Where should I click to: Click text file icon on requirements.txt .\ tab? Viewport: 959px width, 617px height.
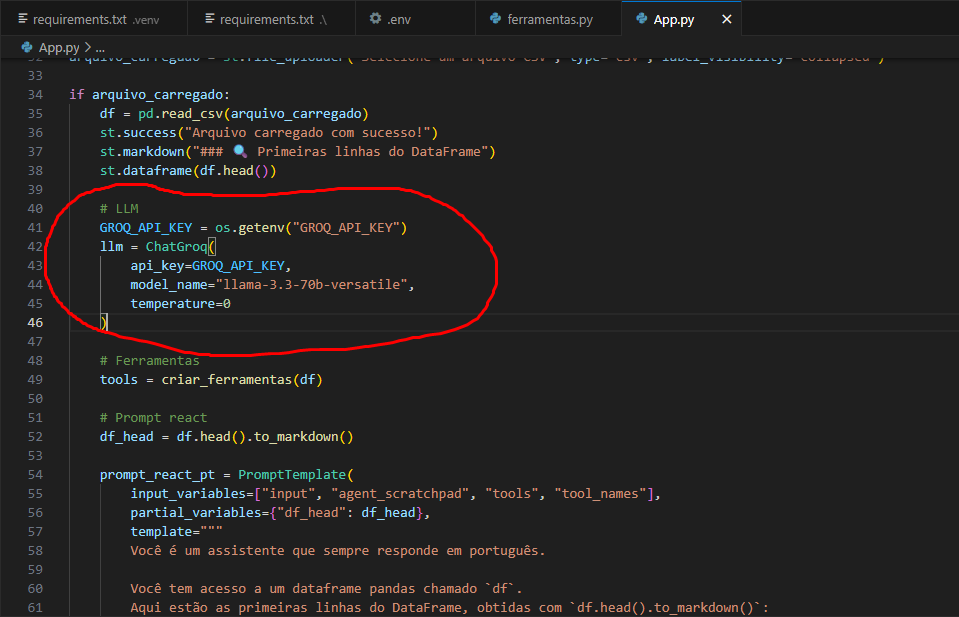tap(210, 18)
